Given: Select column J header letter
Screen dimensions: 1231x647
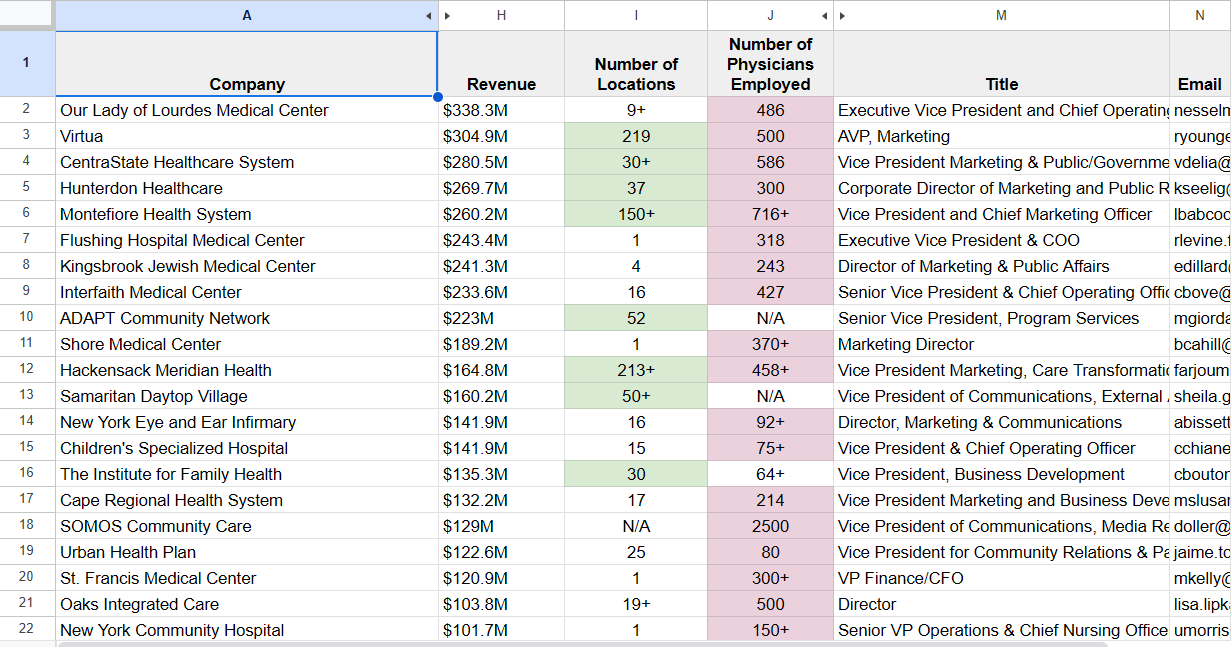Looking at the screenshot, I should (x=770, y=16).
